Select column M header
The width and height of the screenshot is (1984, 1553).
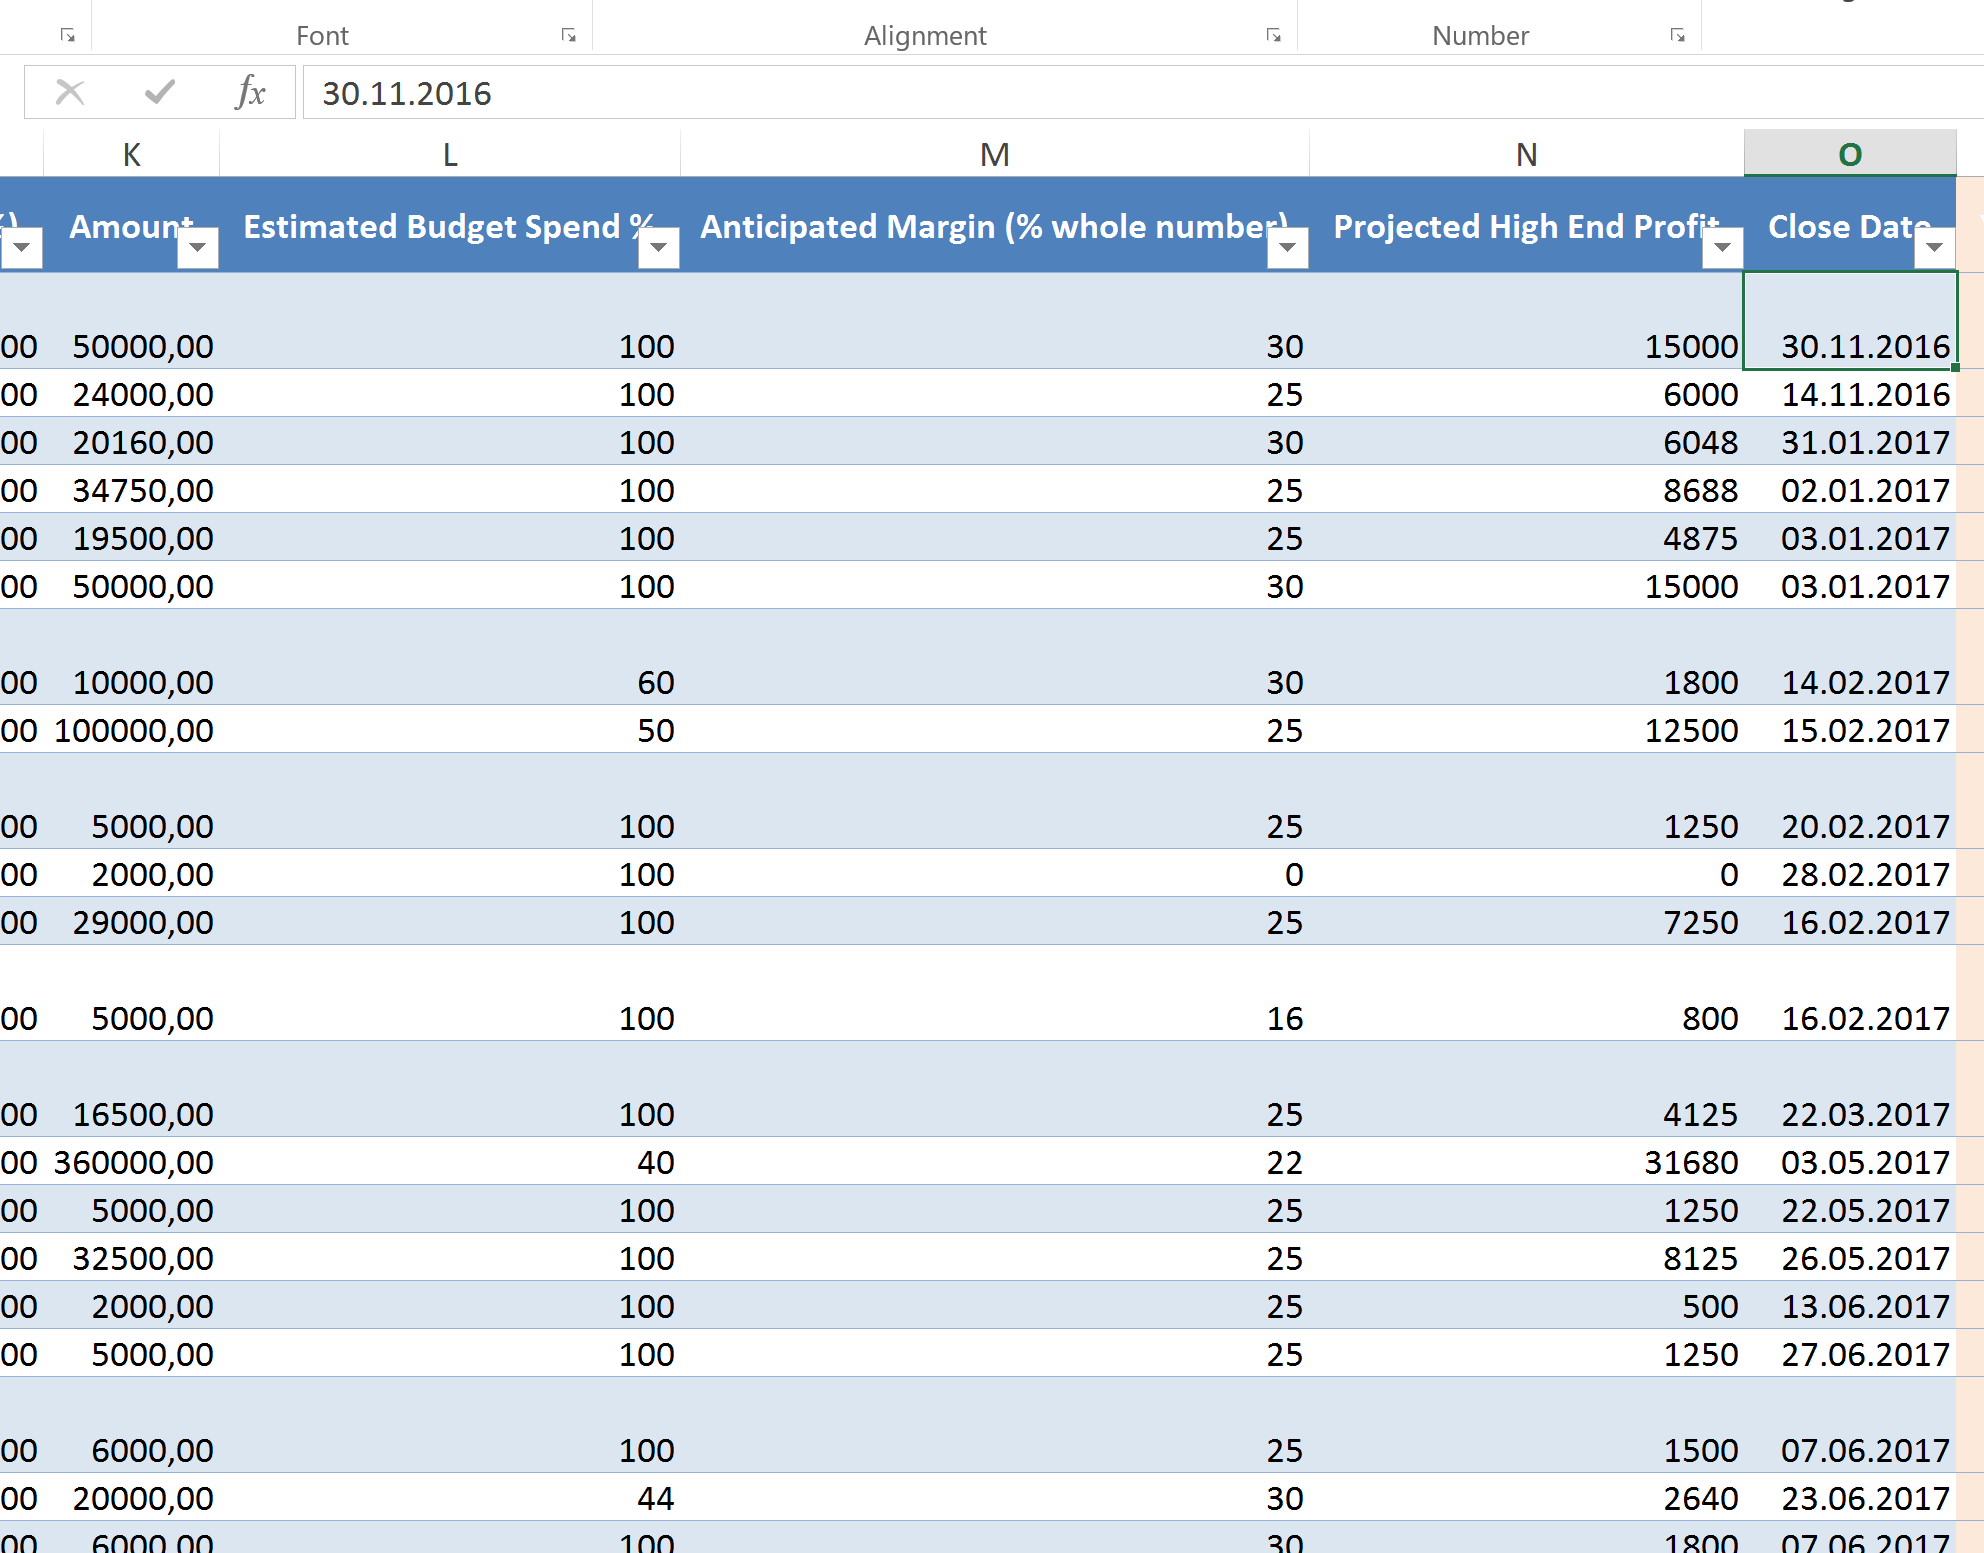[994, 155]
